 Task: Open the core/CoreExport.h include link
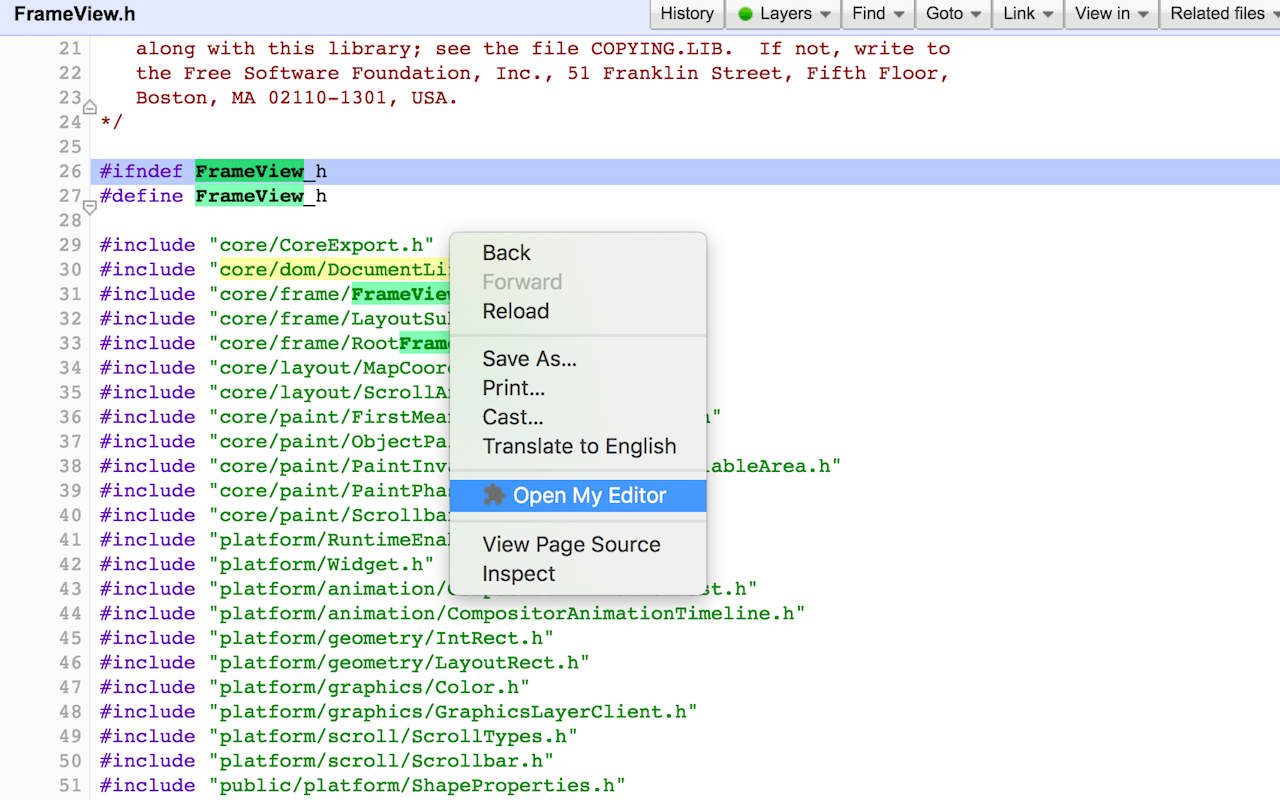coord(321,245)
